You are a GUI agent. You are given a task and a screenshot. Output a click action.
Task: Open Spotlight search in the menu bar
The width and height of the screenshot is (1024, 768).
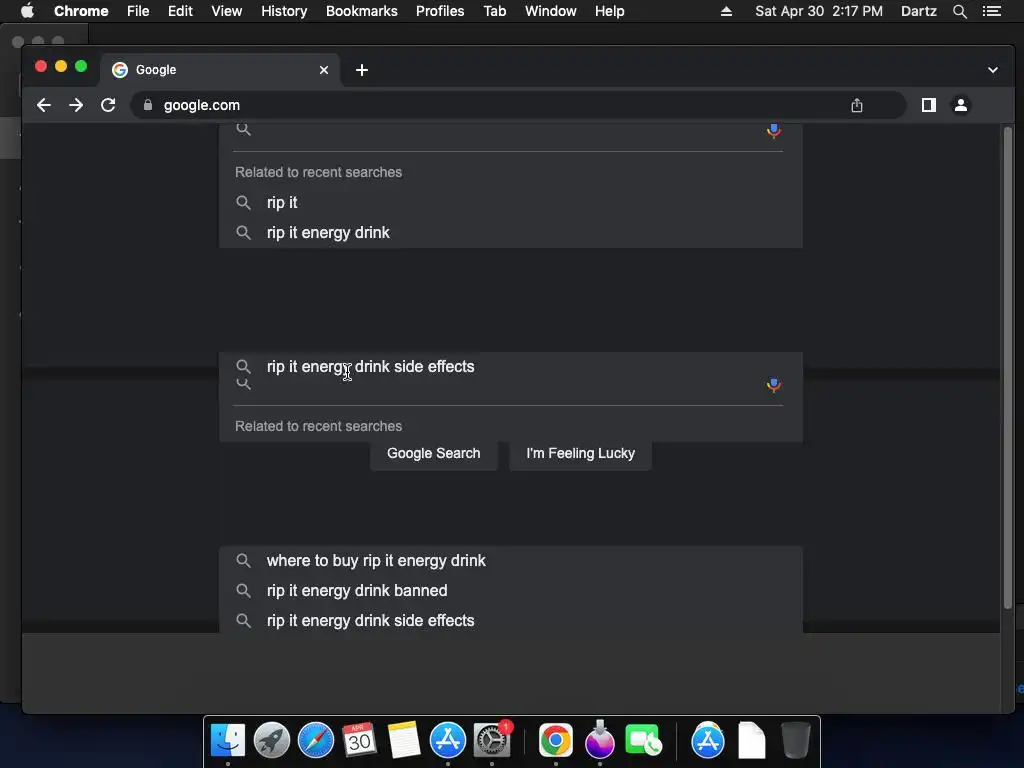[959, 11]
